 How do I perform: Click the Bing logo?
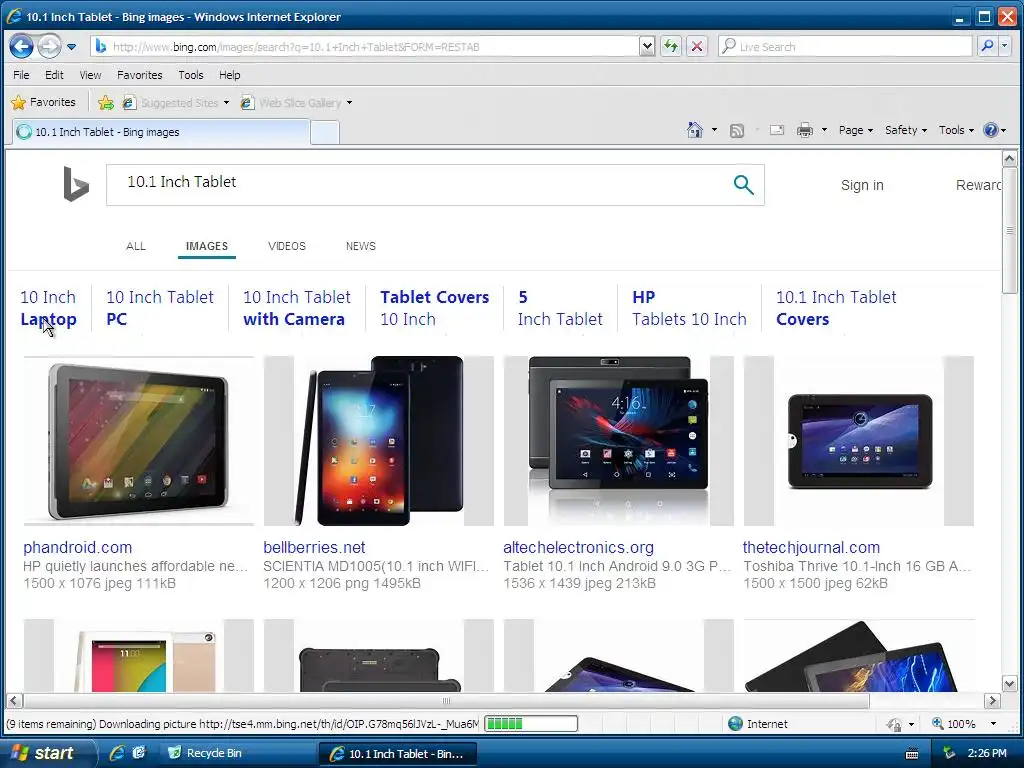point(76,184)
